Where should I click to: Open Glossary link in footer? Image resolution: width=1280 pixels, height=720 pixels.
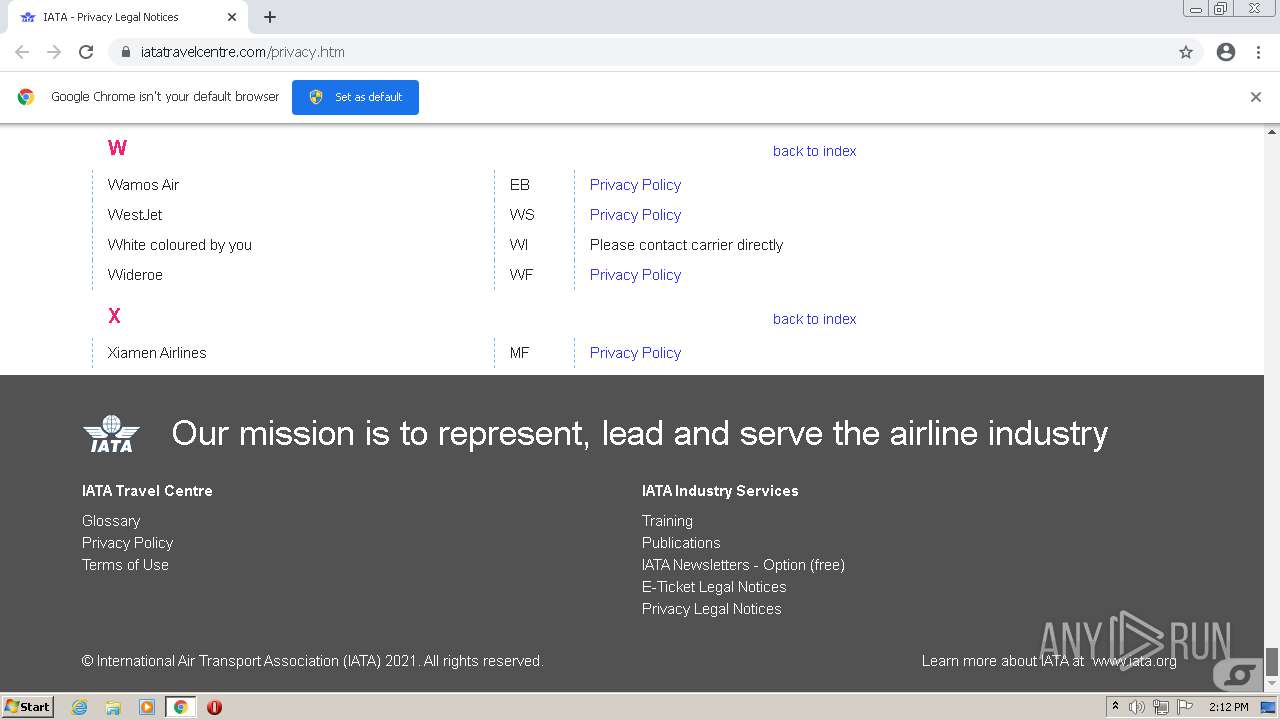point(111,521)
